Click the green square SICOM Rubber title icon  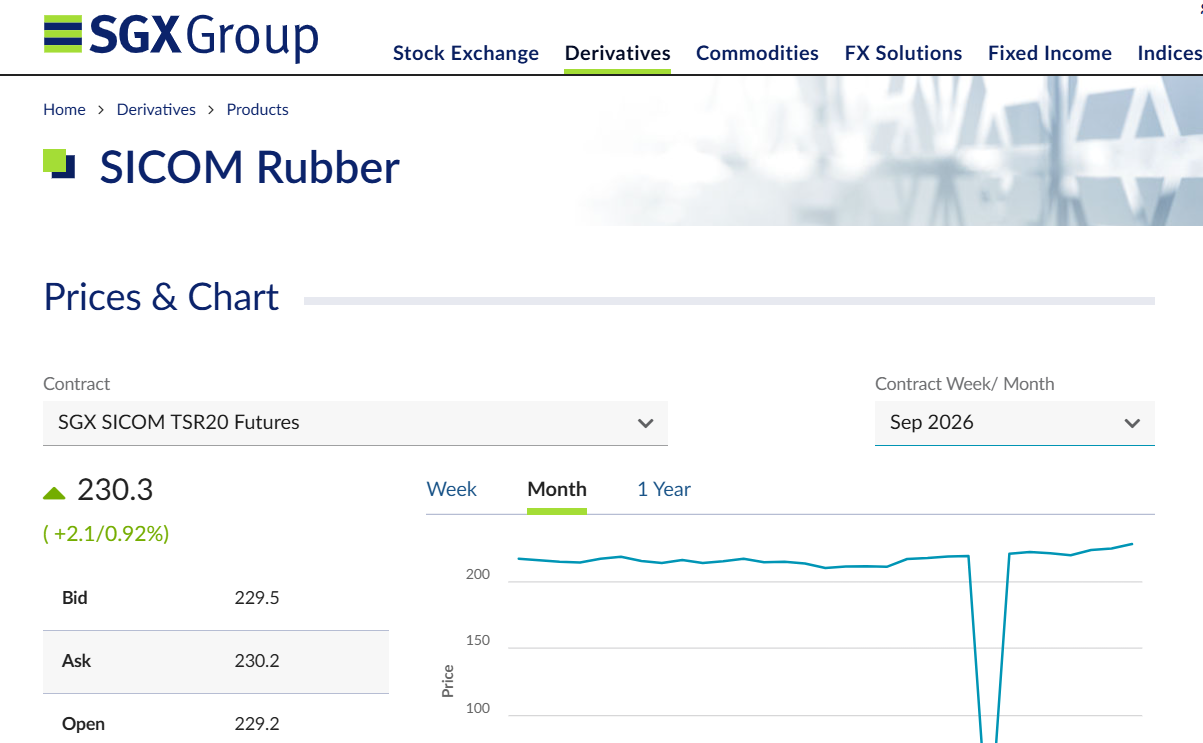coord(59,164)
